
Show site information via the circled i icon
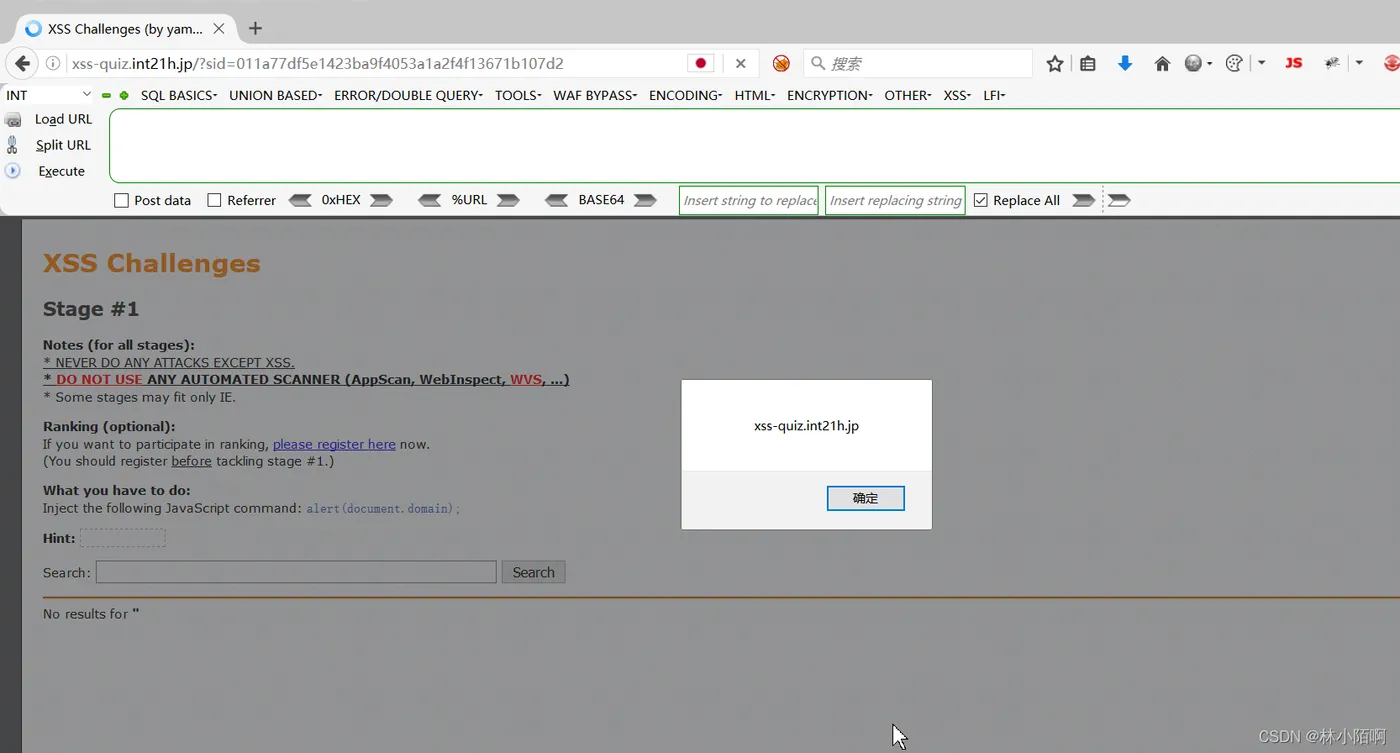click(53, 63)
